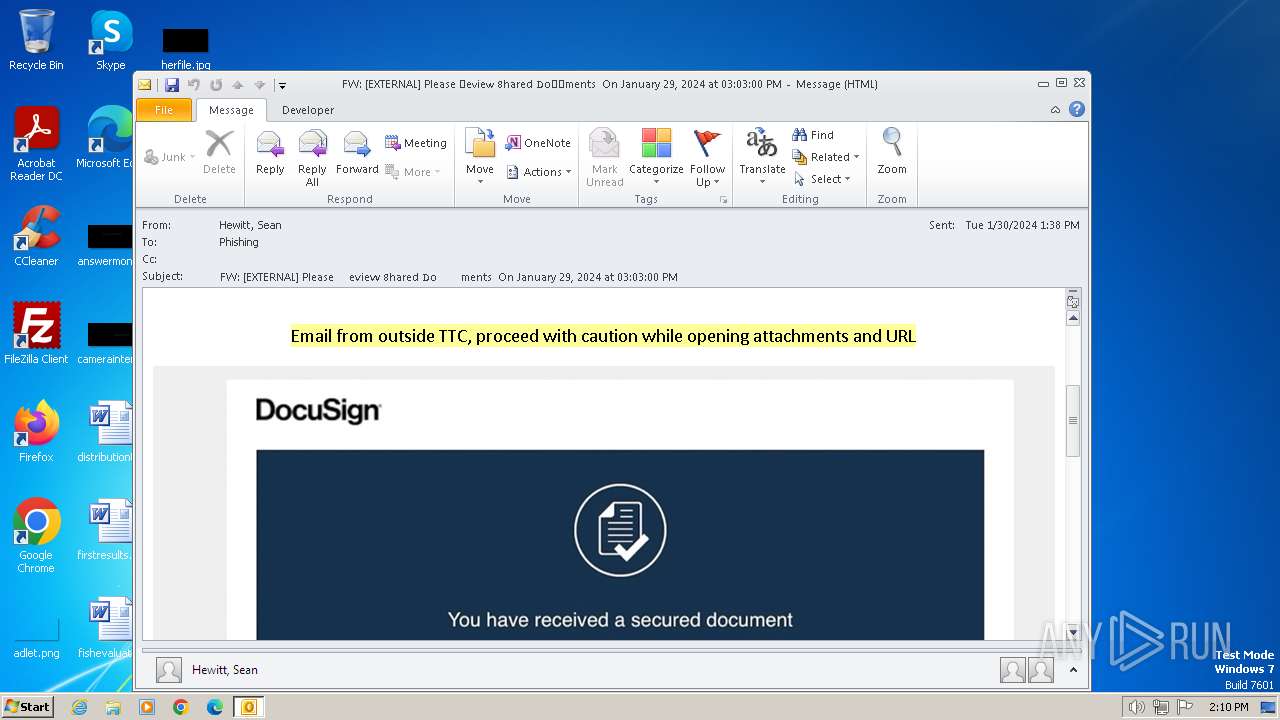Screen dimensions: 1280x720
Task: Open Recycle Bin on desktop
Action: pos(36,40)
